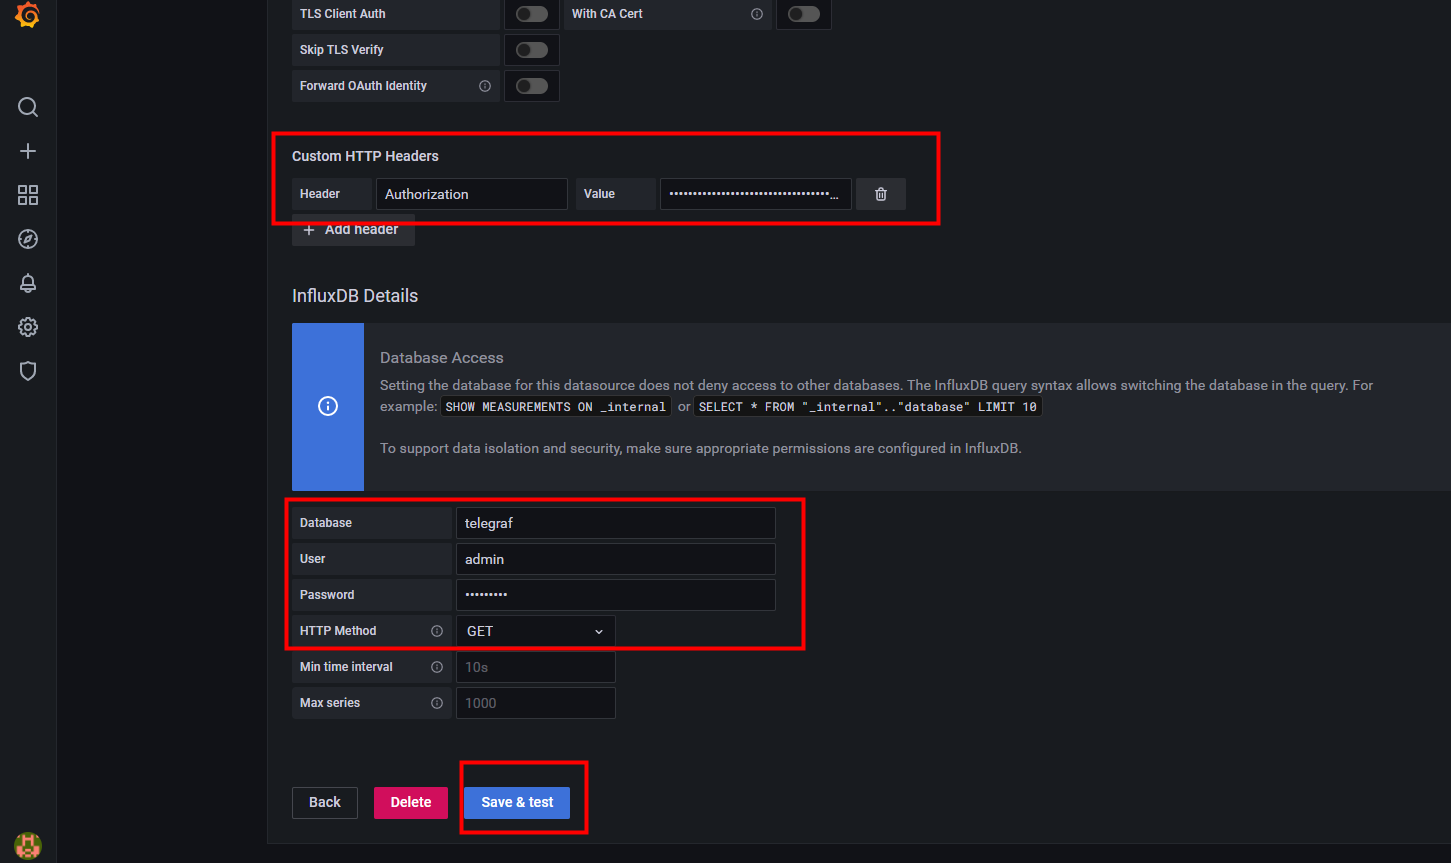
Task: Click the InfluxDB Details heading
Action: [355, 296]
